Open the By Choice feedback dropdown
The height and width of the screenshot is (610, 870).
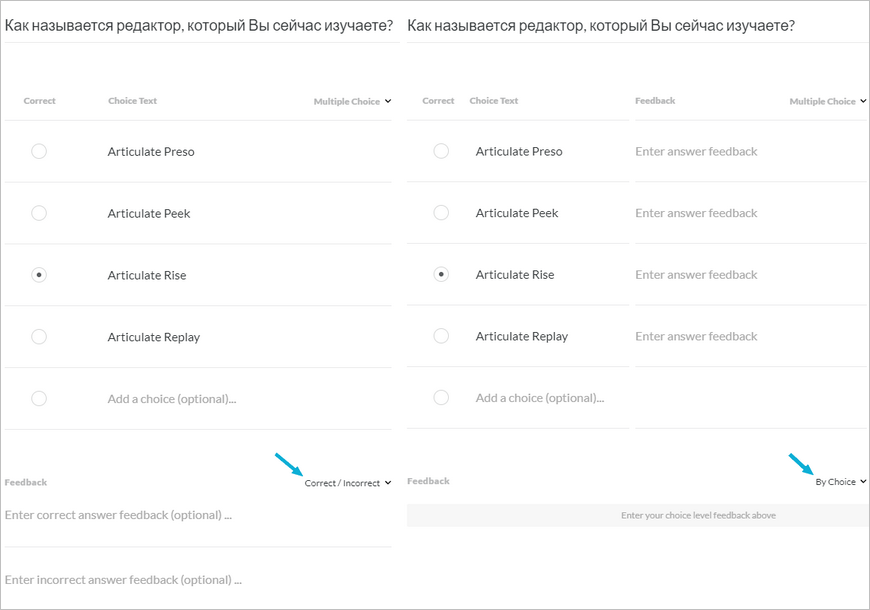(840, 482)
